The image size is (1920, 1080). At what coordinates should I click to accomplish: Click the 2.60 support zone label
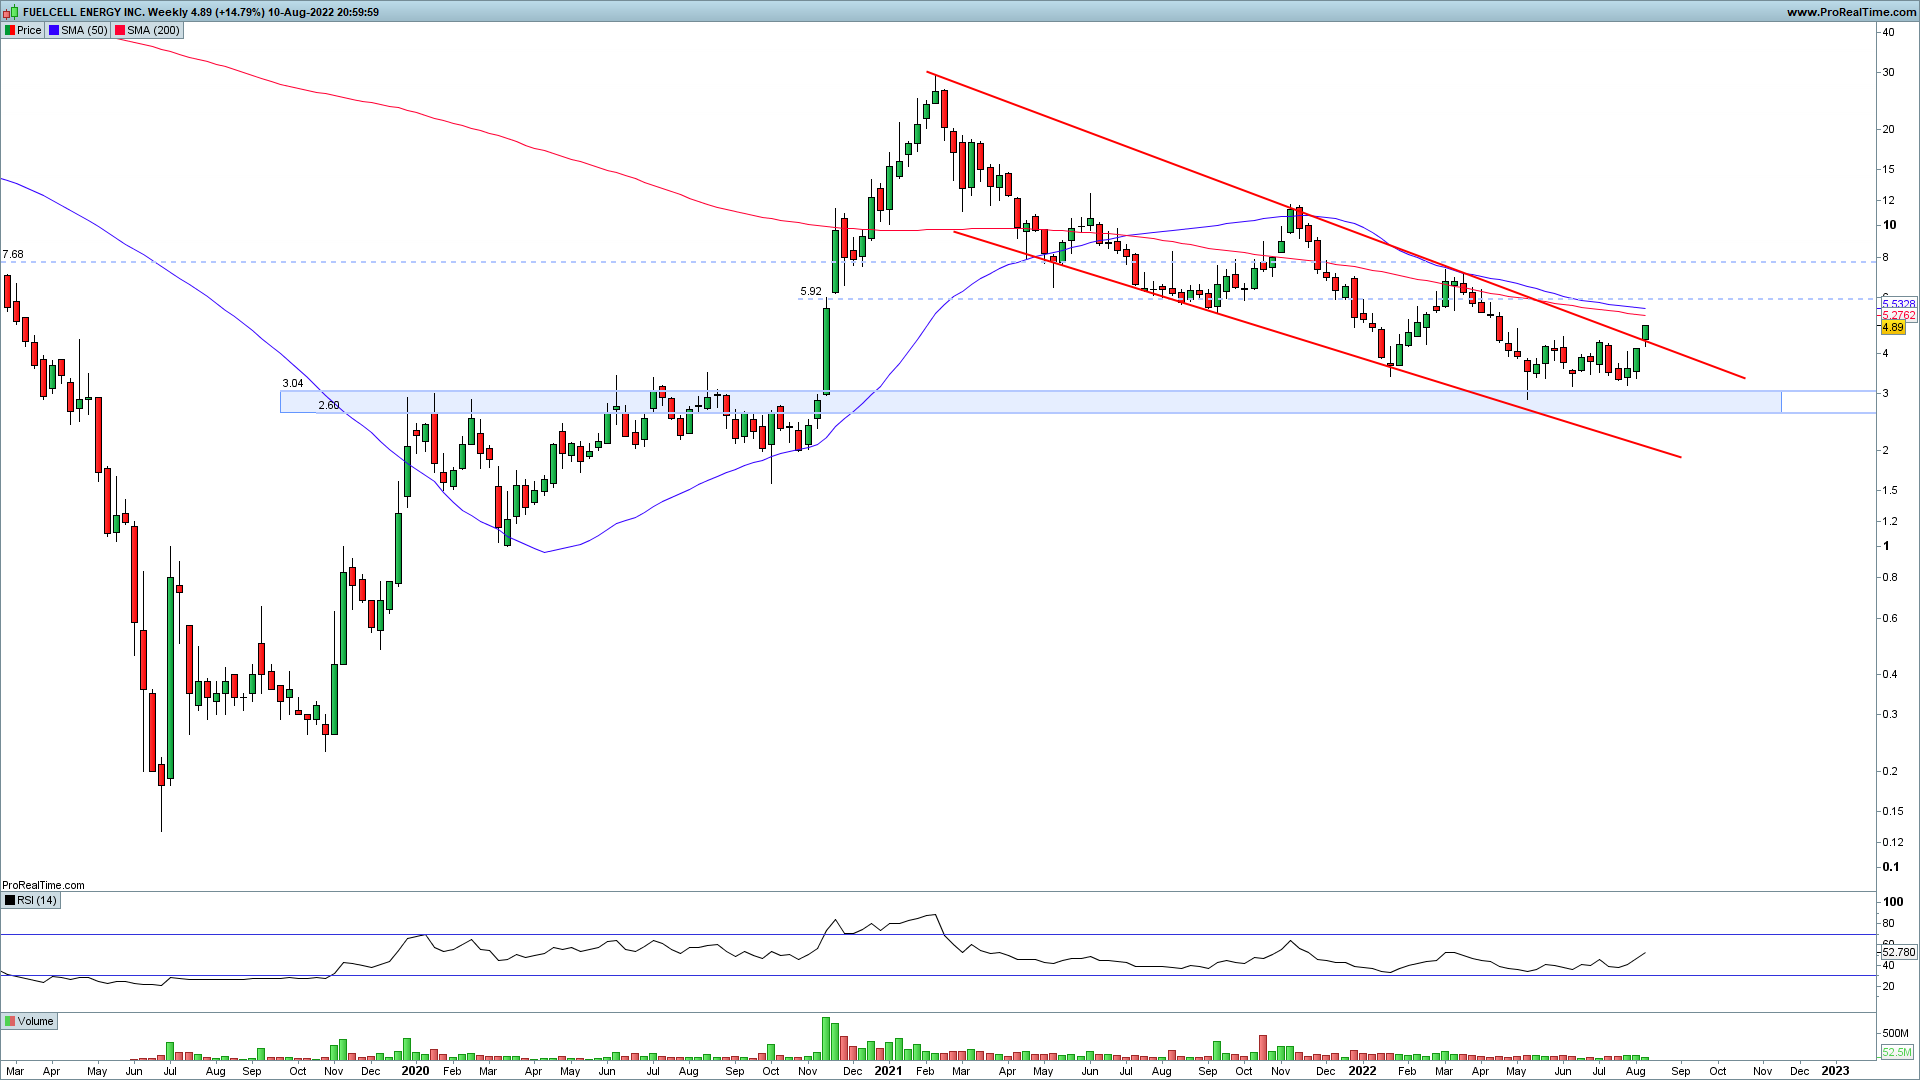329,405
